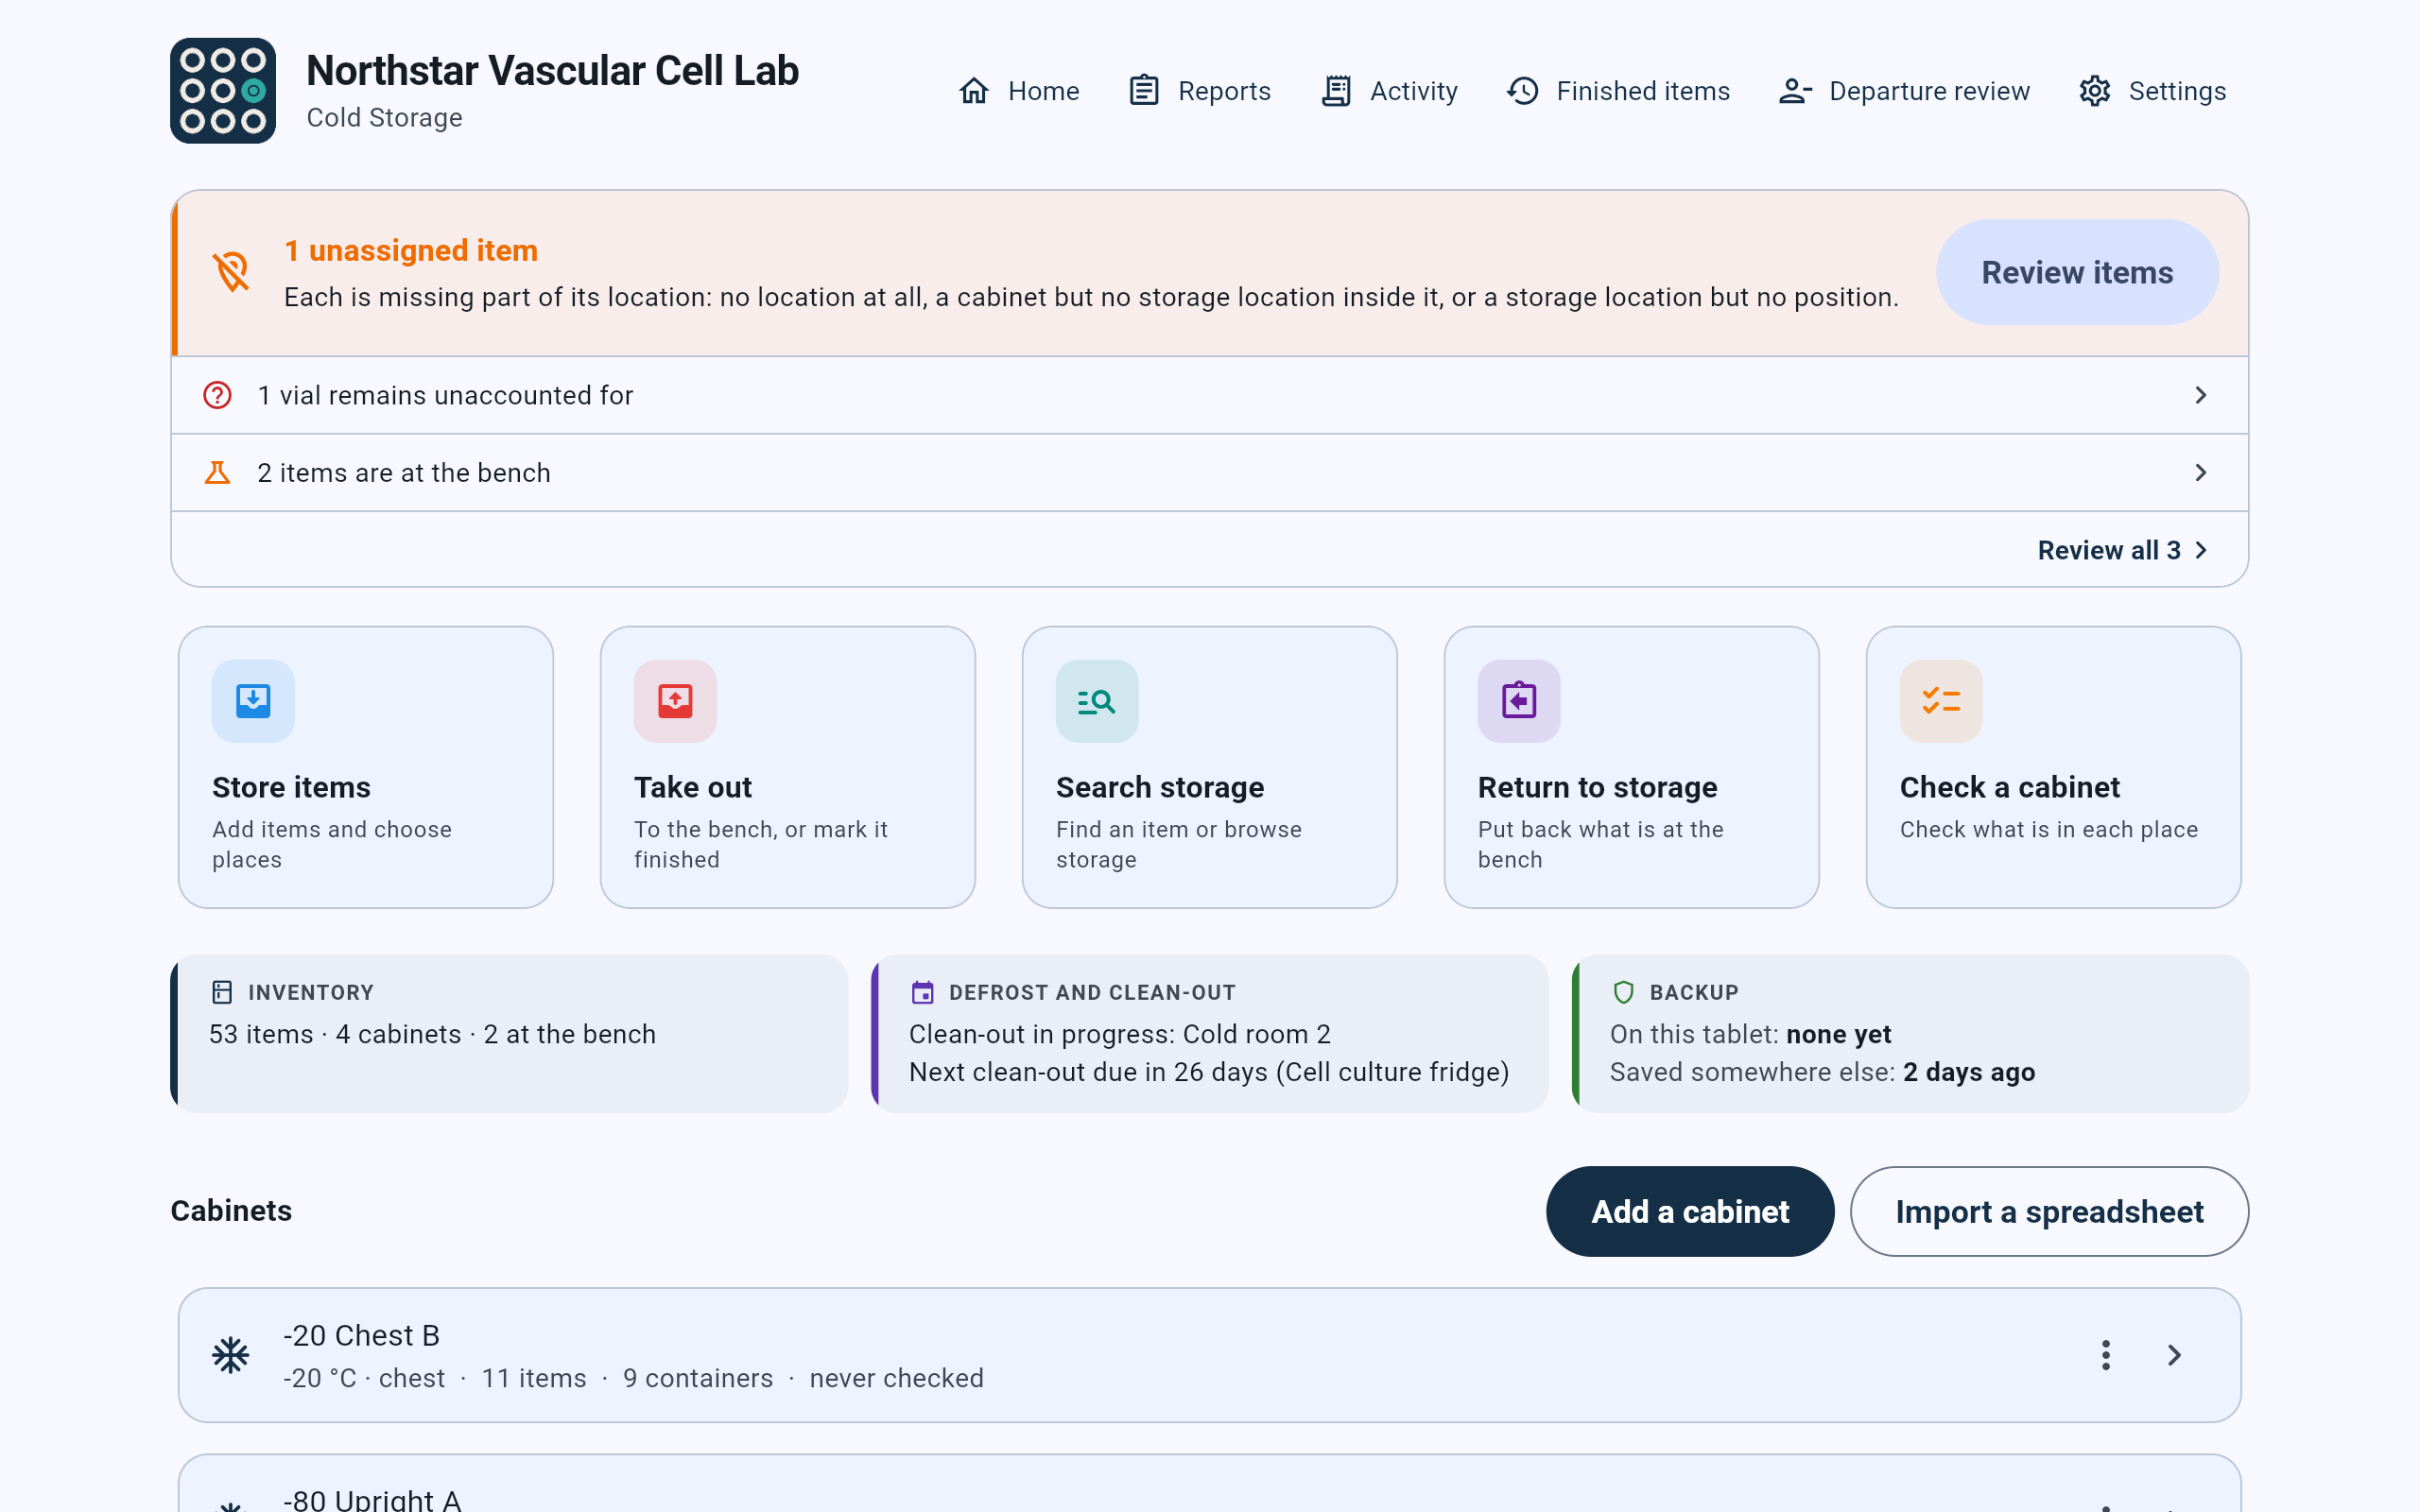Click the Backup shield icon
Image resolution: width=2420 pixels, height=1512 pixels.
click(x=1623, y=992)
